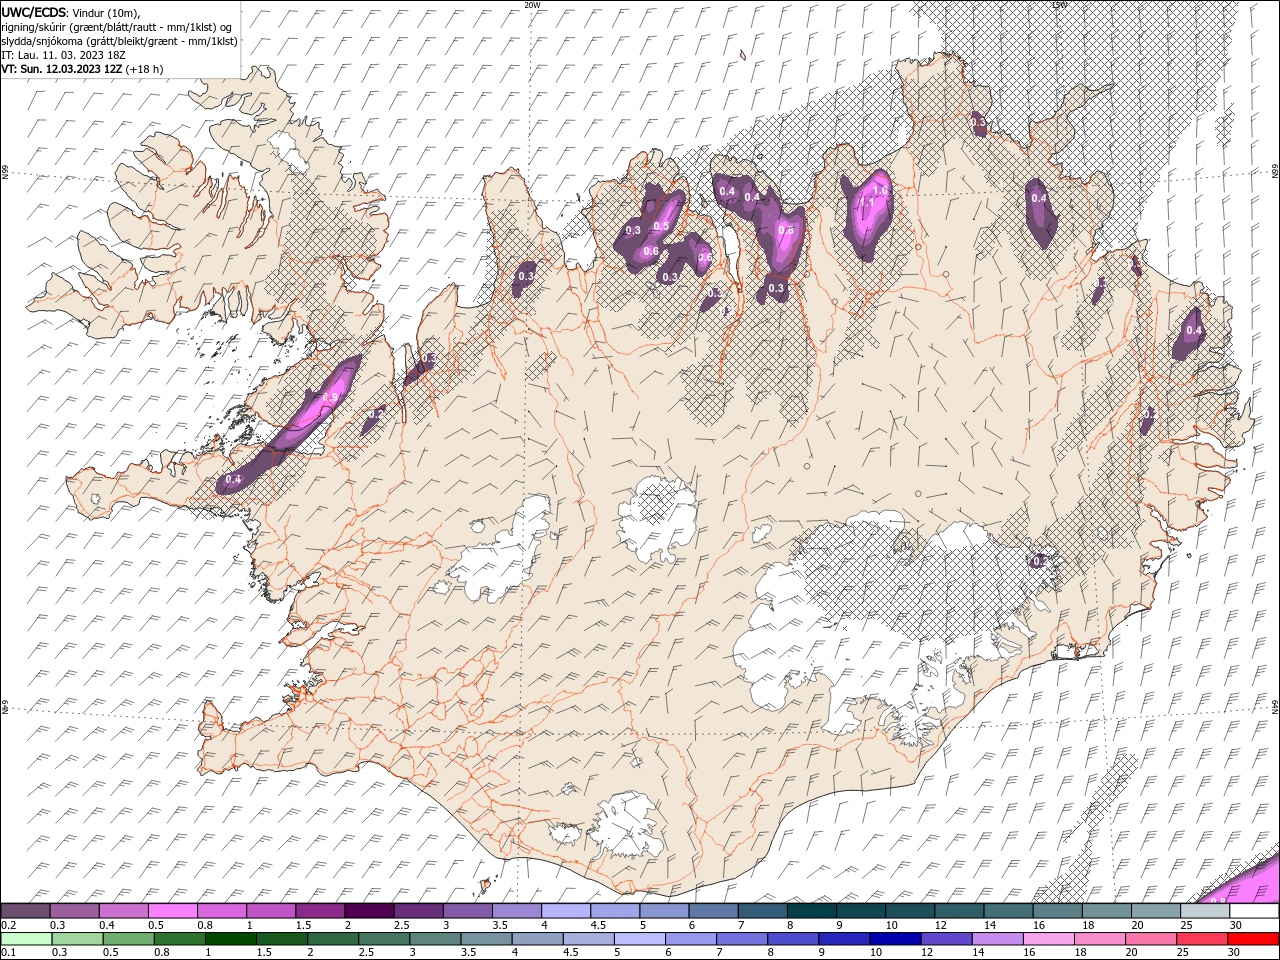The width and height of the screenshot is (1280, 960).
Task: Select the 0.8 swatch in the snow scale
Action: 221,911
